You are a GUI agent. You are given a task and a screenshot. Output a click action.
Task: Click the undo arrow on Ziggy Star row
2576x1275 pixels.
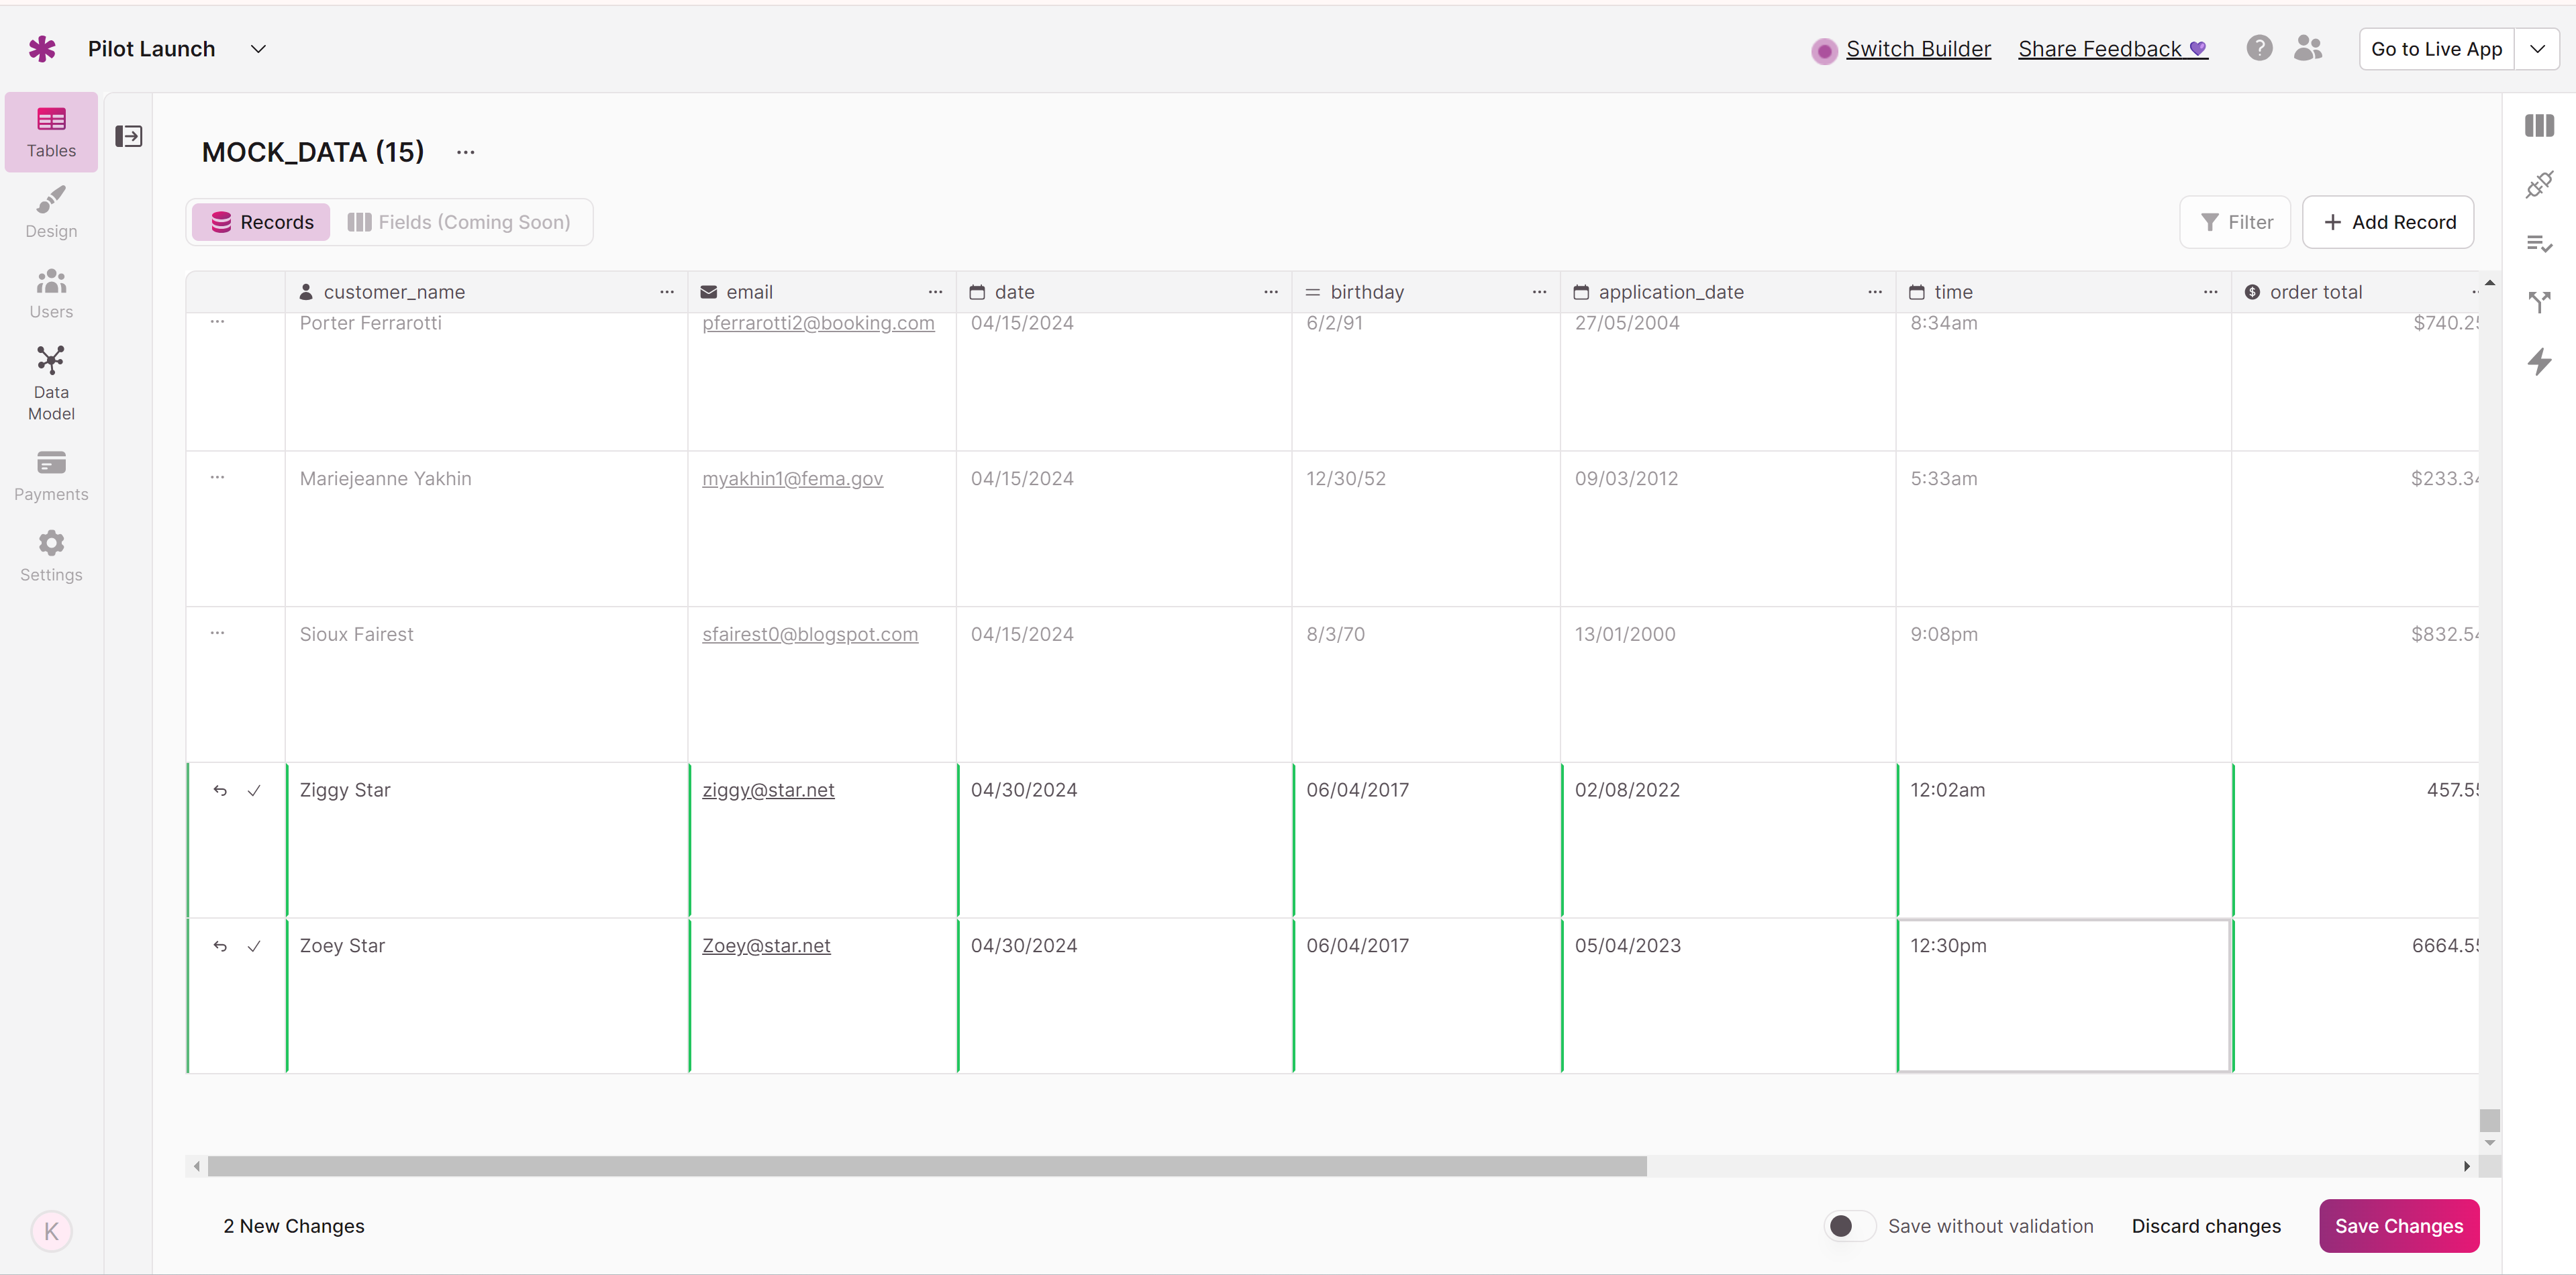pyautogui.click(x=220, y=790)
